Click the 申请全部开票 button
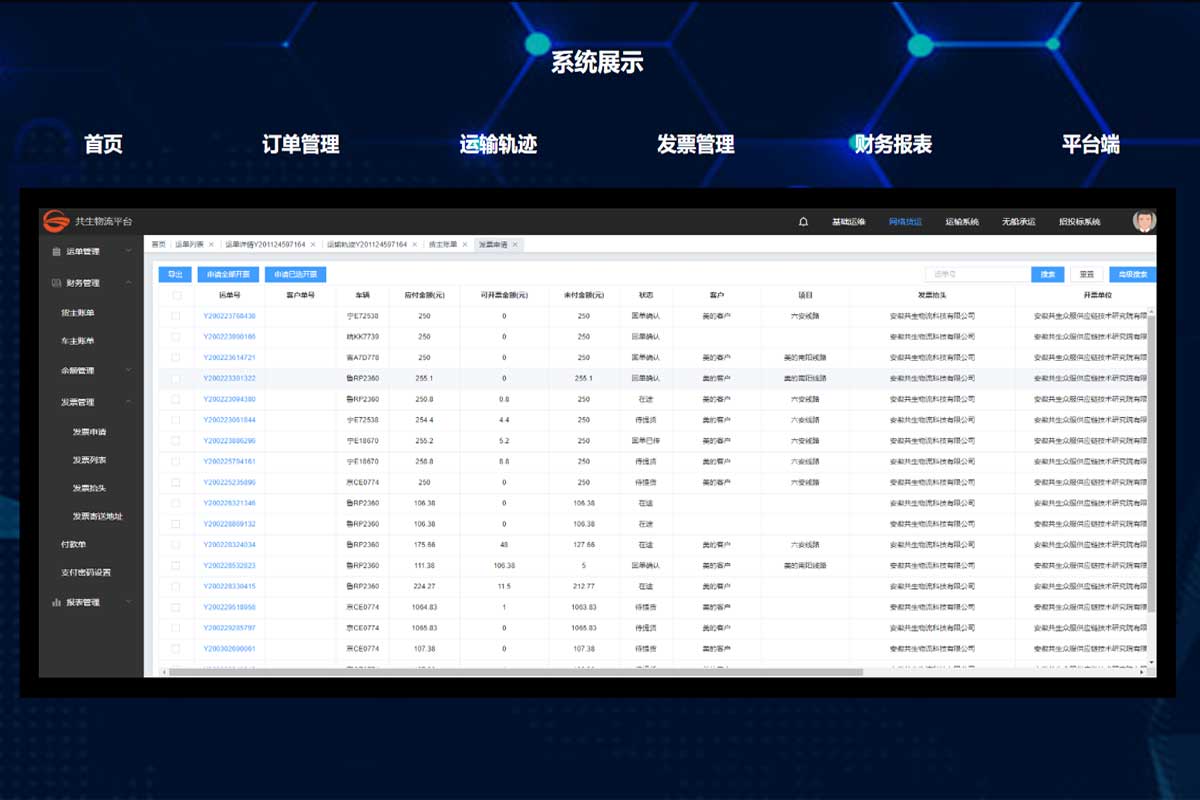The height and width of the screenshot is (800, 1200). [x=228, y=274]
